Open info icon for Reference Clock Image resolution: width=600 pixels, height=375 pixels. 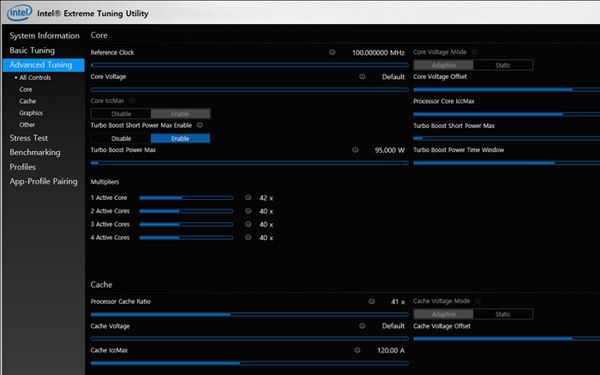coord(332,52)
